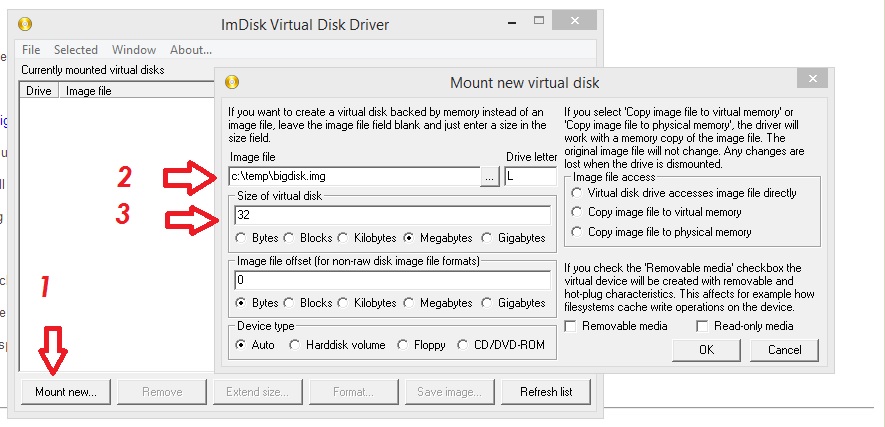Screen dimensions: 885x427
Task: Browse for image file using ... button
Action: [x=489, y=177]
